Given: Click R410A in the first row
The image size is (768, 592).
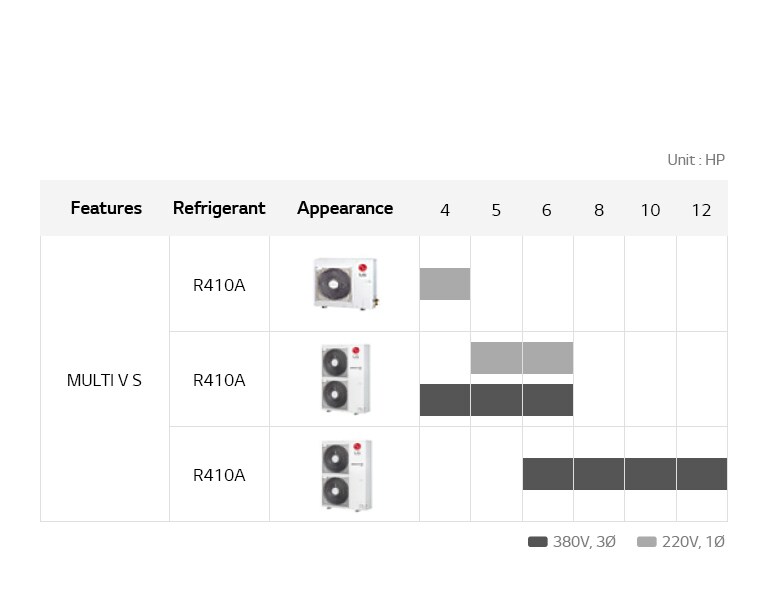Looking at the screenshot, I should (219, 285).
